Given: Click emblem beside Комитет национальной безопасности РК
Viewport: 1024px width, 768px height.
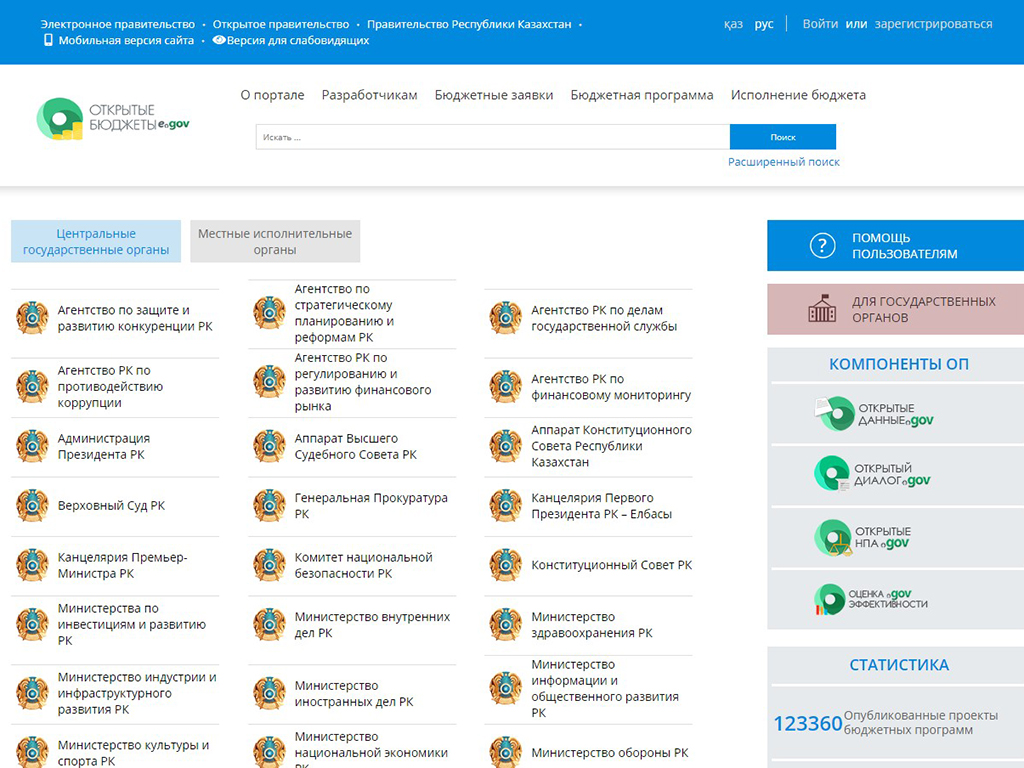Looking at the screenshot, I should point(269,565).
